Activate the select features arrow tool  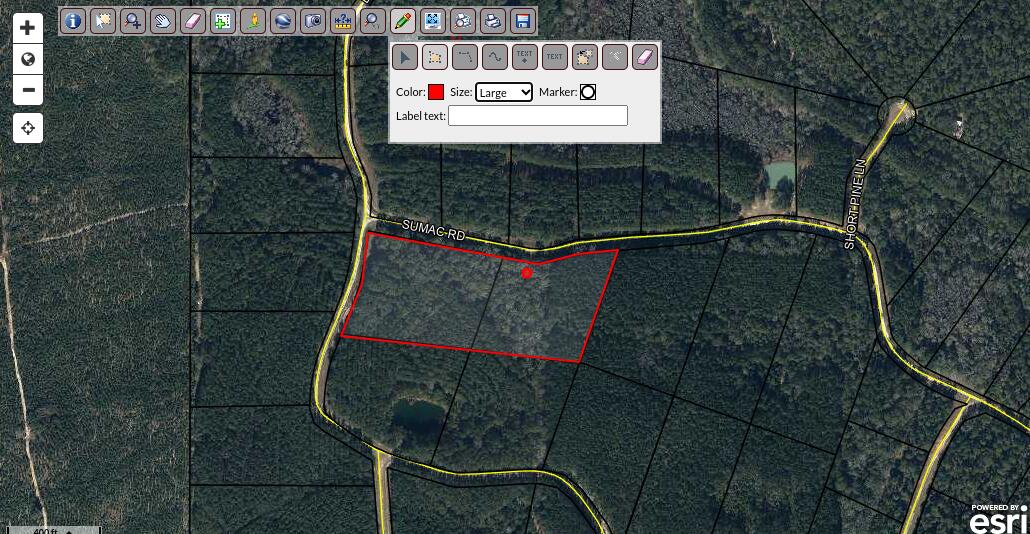[102, 21]
